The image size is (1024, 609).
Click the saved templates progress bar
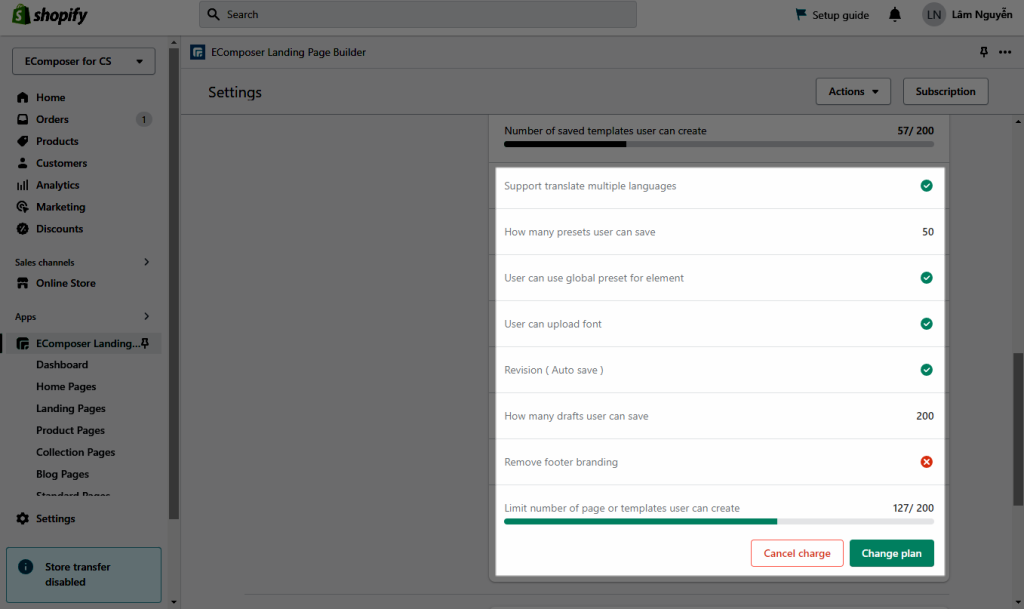click(x=718, y=144)
